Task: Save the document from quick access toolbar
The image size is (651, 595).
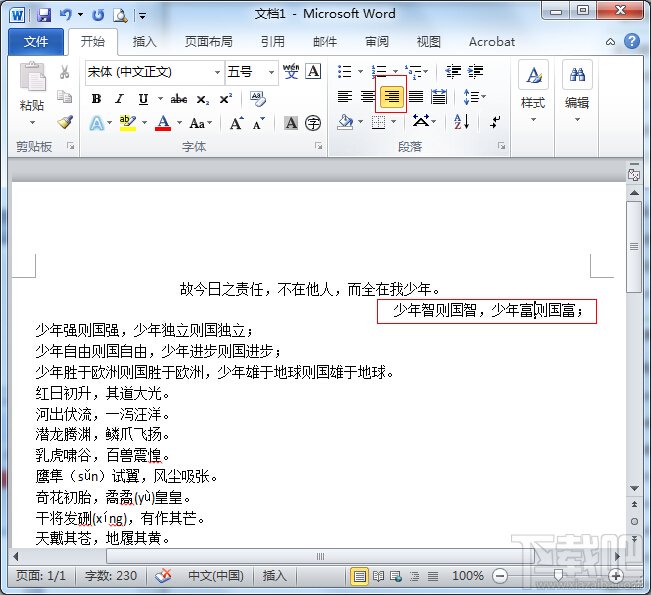Action: (44, 15)
